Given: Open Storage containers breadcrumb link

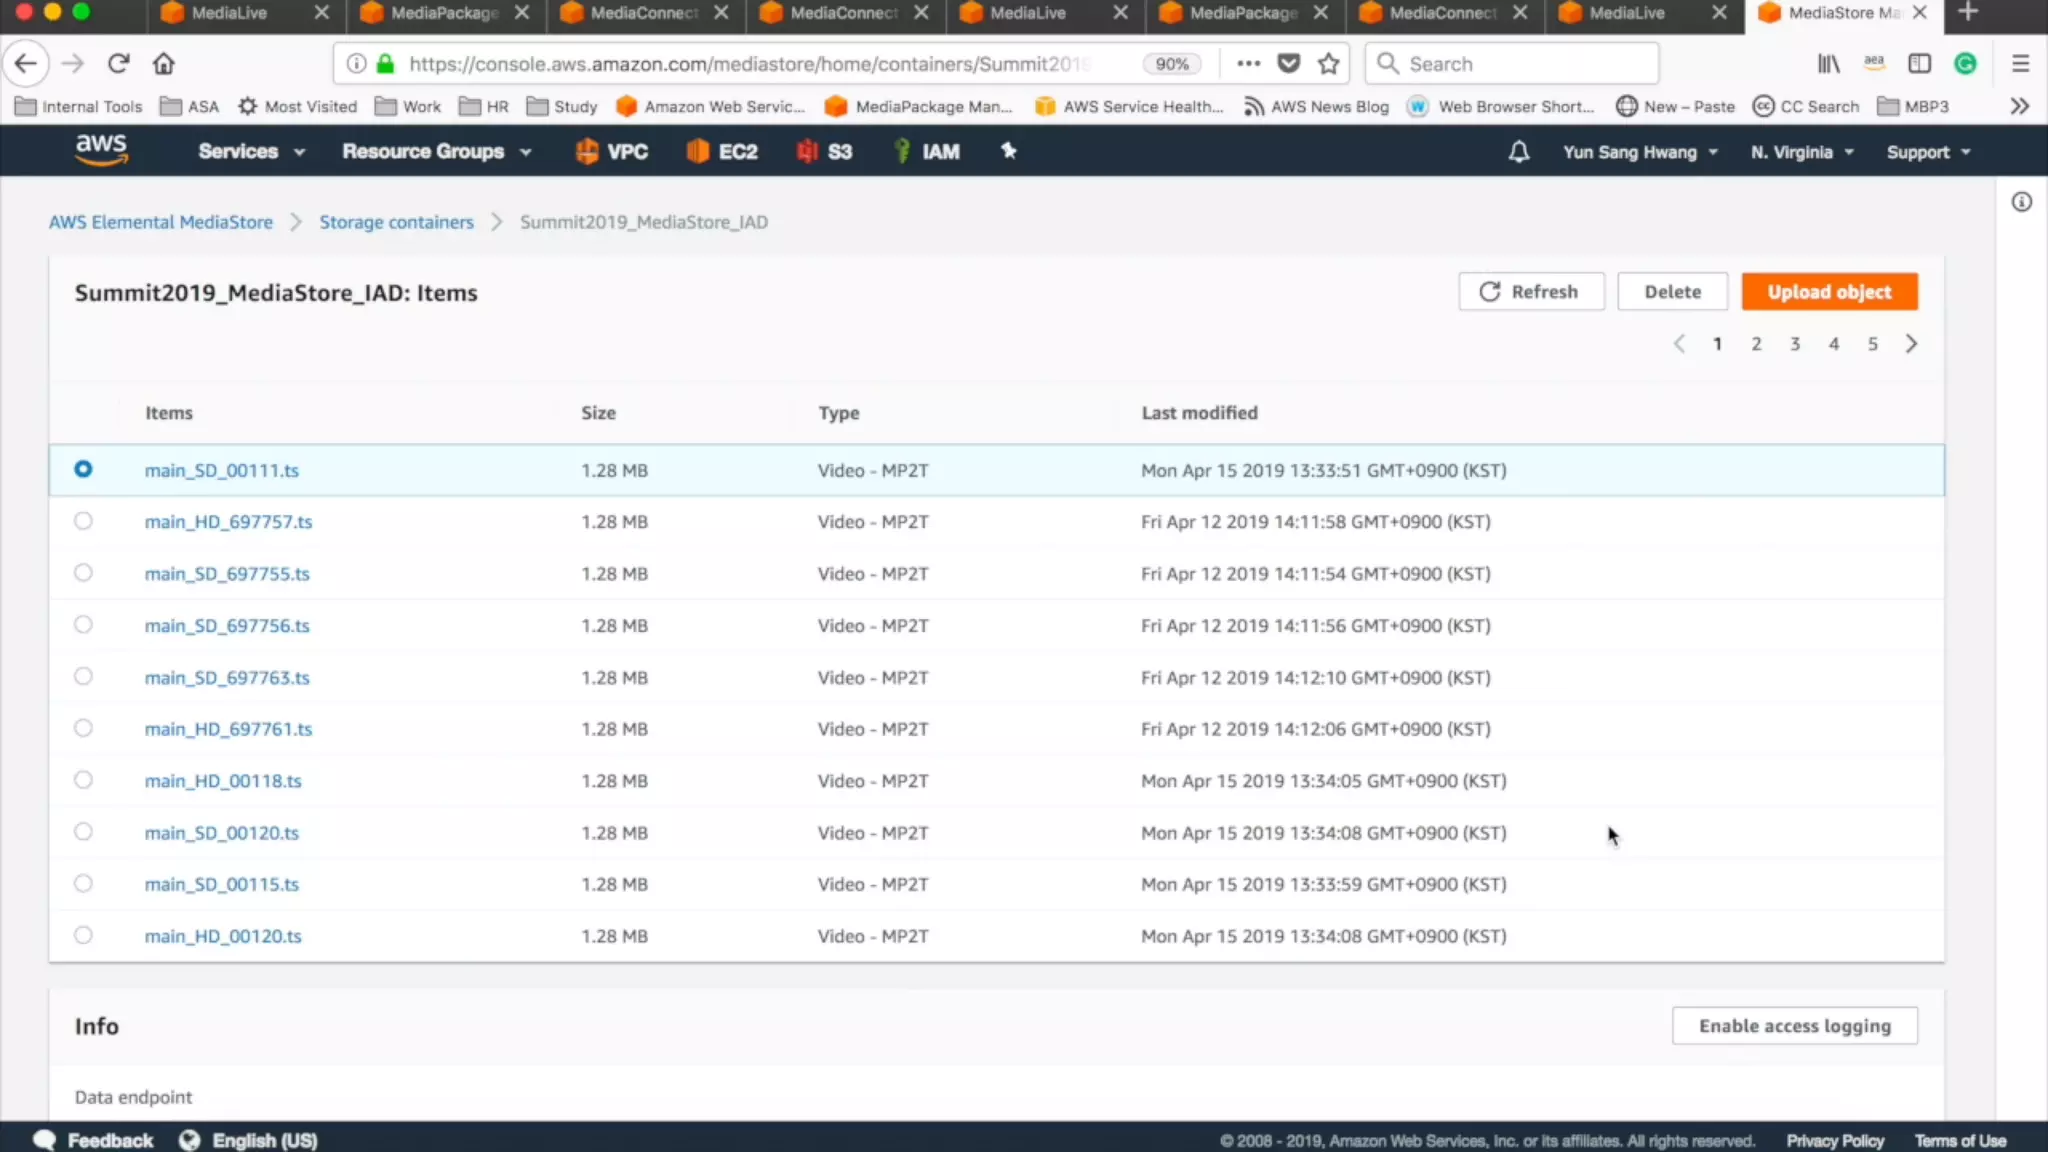Looking at the screenshot, I should click(x=396, y=222).
